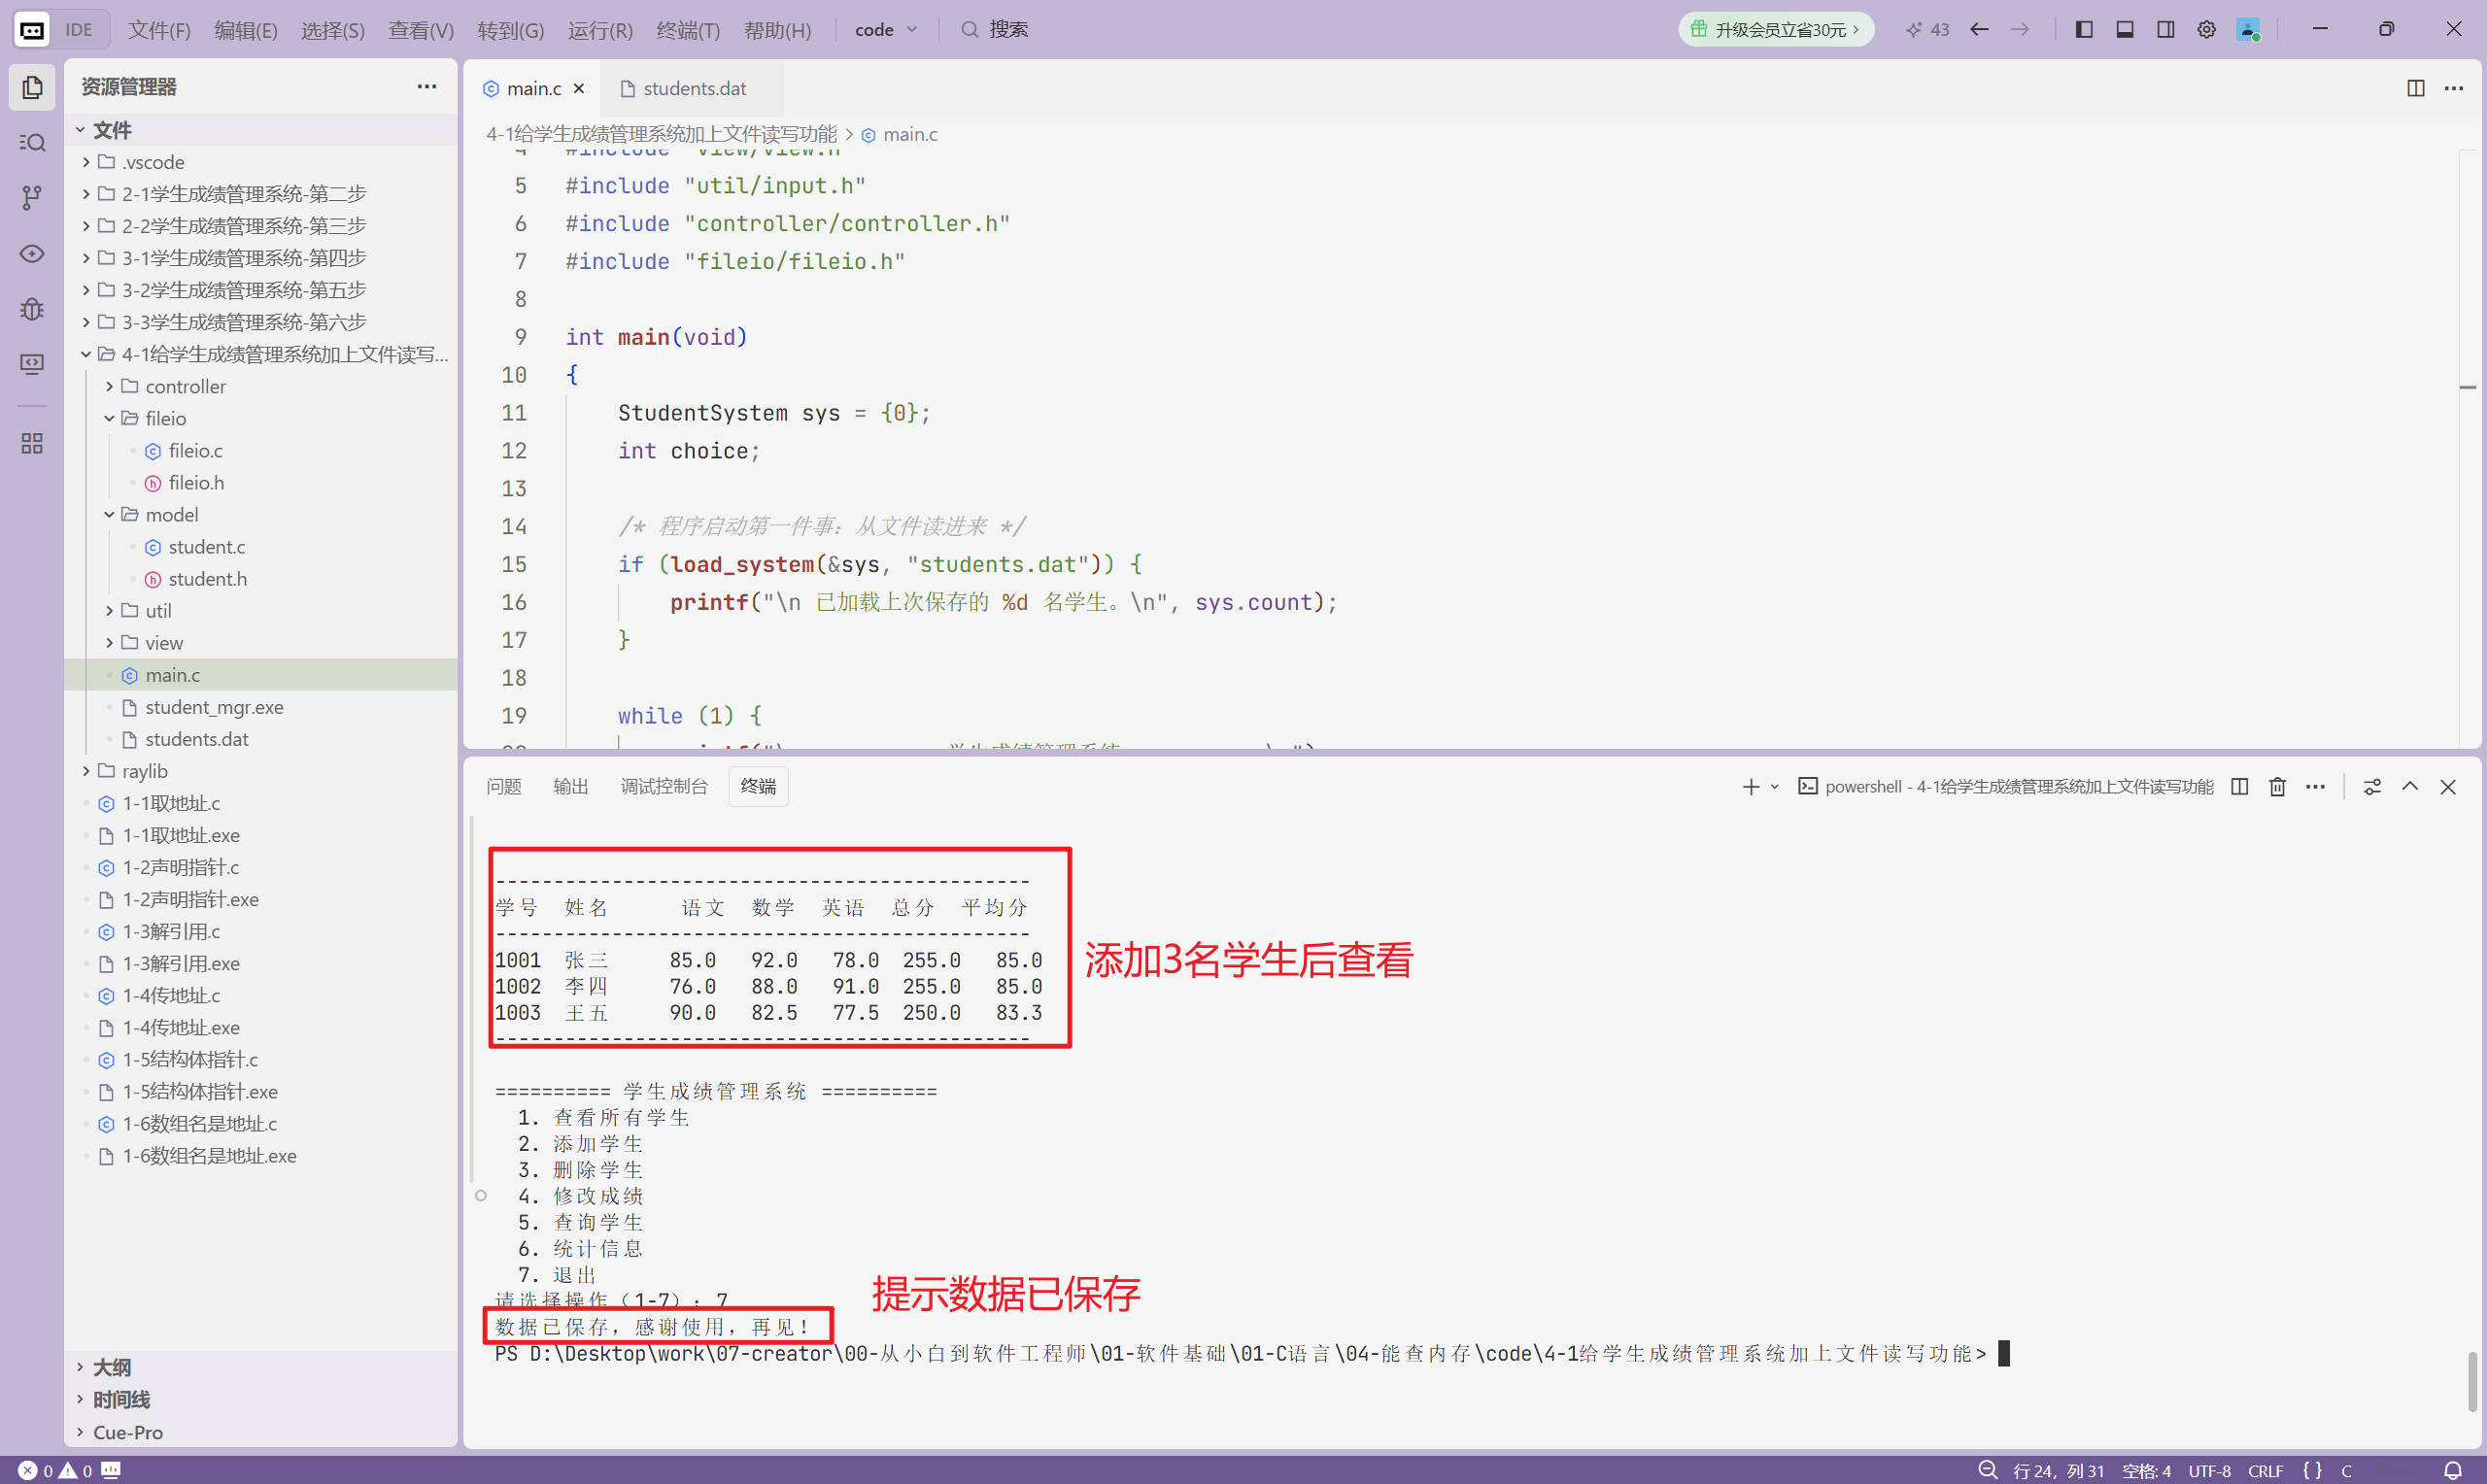
Task: Open explorer more actions ellipsis
Action: point(427,87)
